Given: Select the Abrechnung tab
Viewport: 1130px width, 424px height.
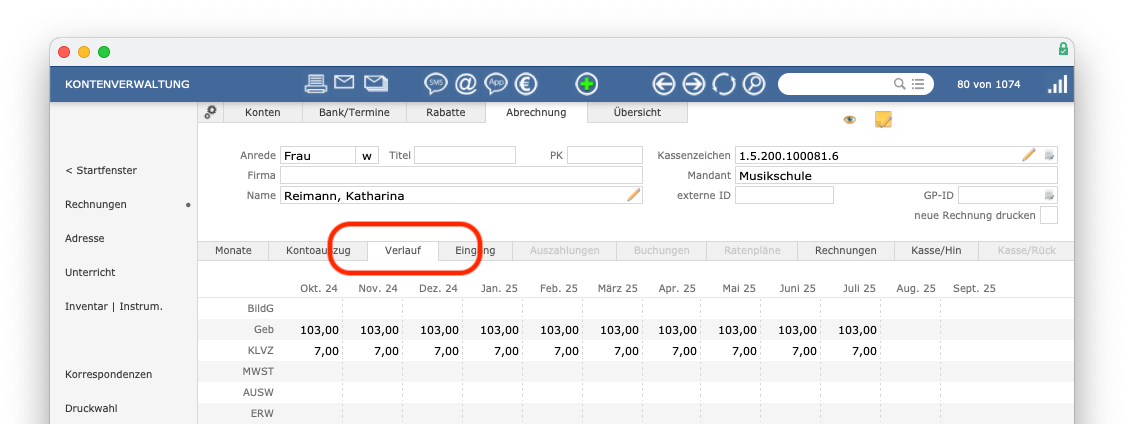Looking at the screenshot, I should (536, 112).
